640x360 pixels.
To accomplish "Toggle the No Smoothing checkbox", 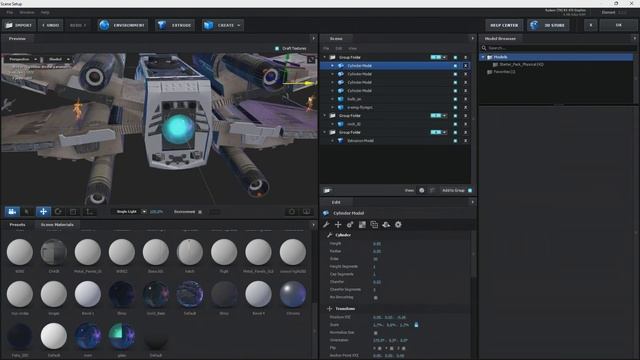I will coord(376,298).
